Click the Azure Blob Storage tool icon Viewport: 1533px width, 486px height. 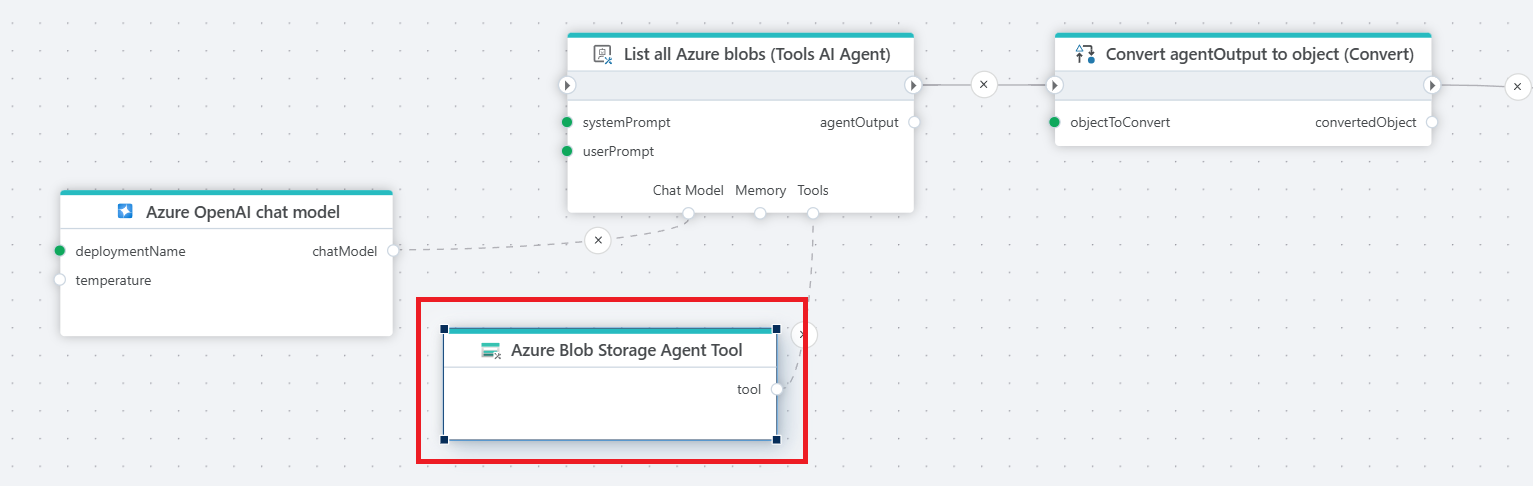490,350
